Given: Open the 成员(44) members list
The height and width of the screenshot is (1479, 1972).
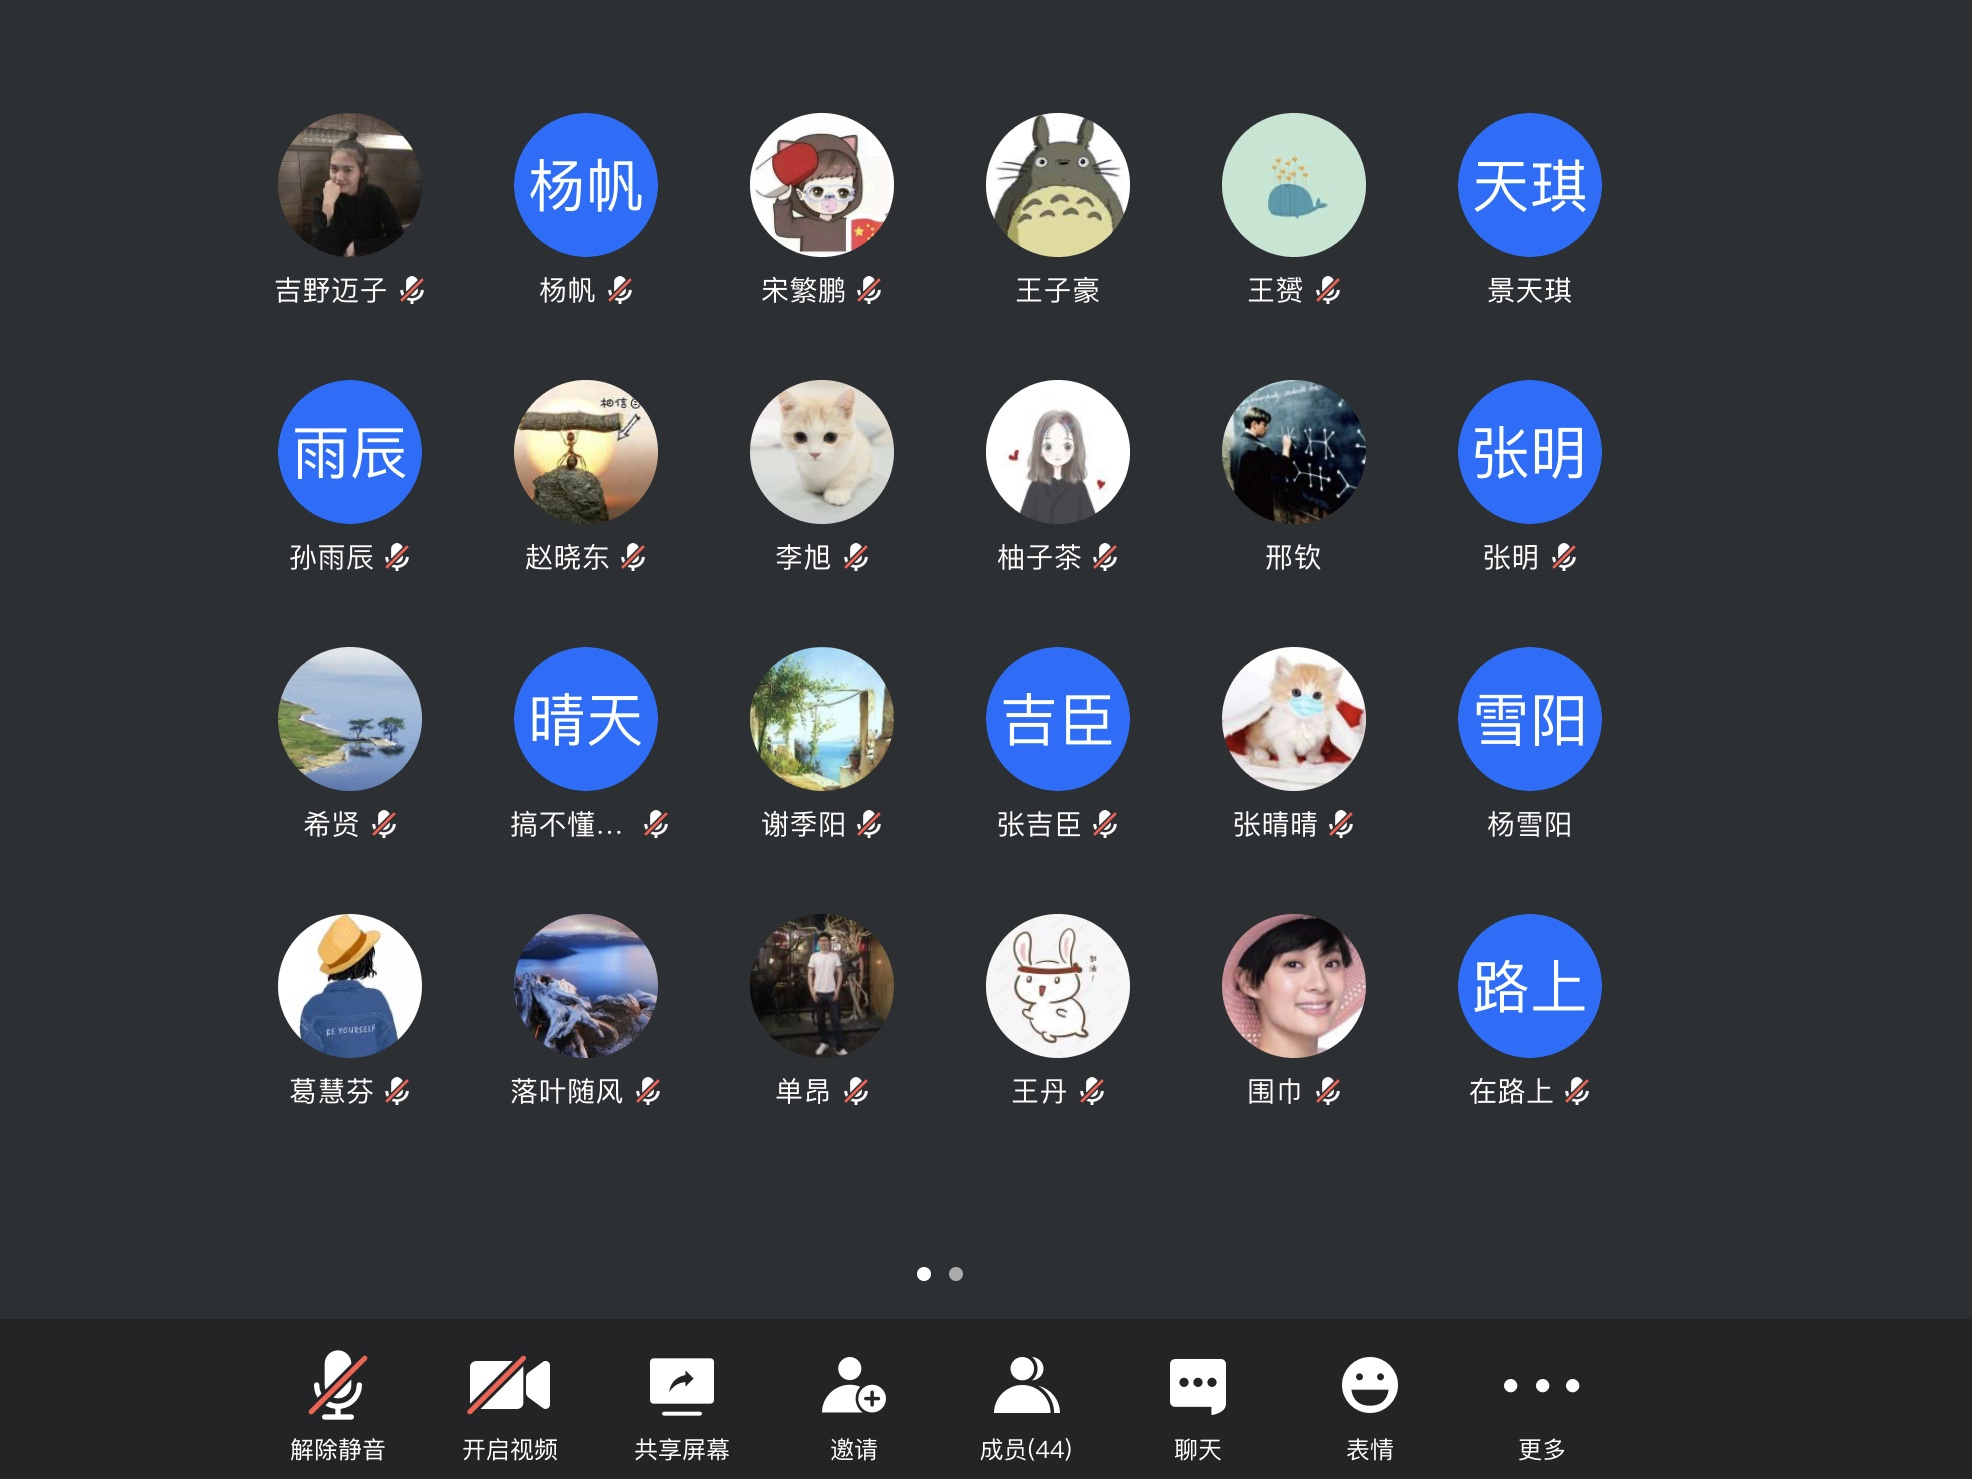Looking at the screenshot, I should (x=1025, y=1386).
